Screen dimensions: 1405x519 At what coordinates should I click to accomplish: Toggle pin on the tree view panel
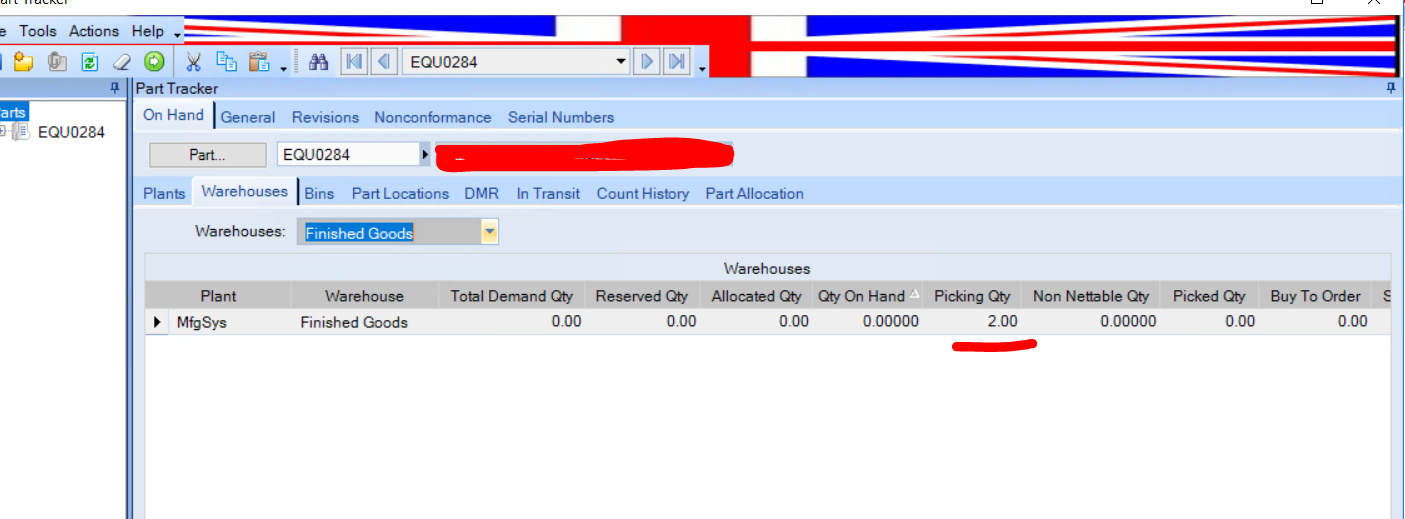click(114, 88)
